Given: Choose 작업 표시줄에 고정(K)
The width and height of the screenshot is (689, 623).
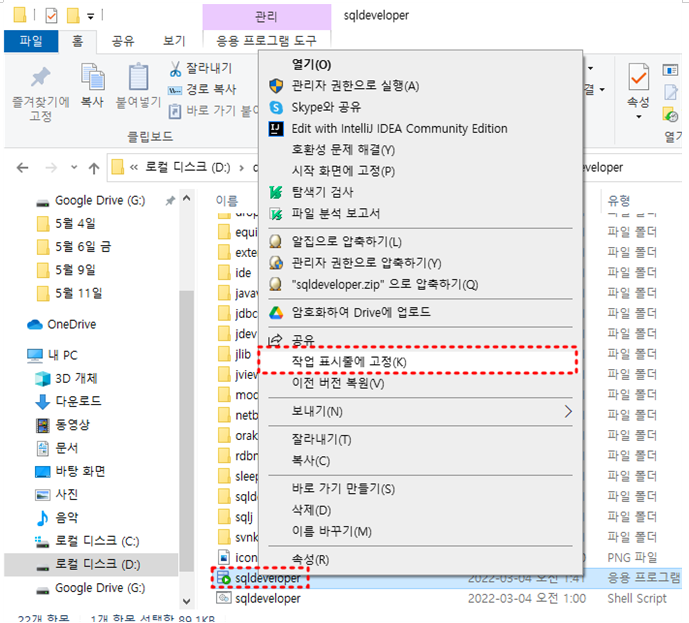Looking at the screenshot, I should pos(349,362).
